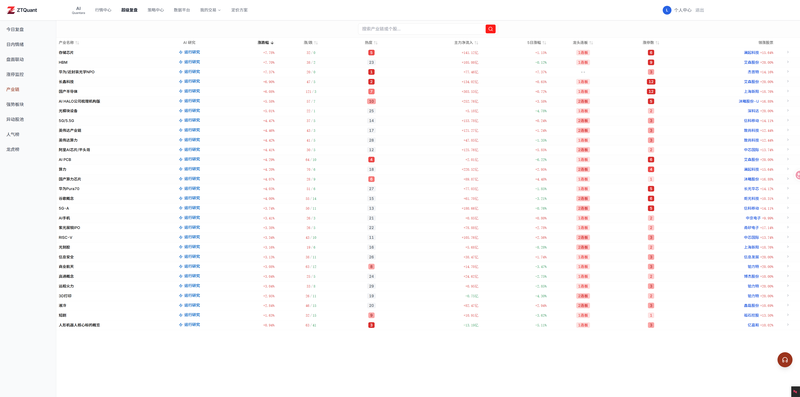Open 龙虎榜 in the sidebar
The height and width of the screenshot is (397, 800).
(13, 150)
